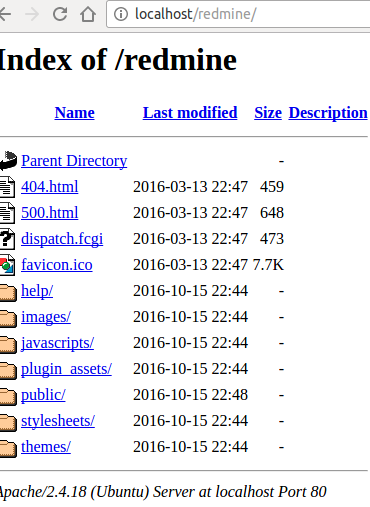Open the 500.html file link
The height and width of the screenshot is (507, 370).
coord(50,213)
